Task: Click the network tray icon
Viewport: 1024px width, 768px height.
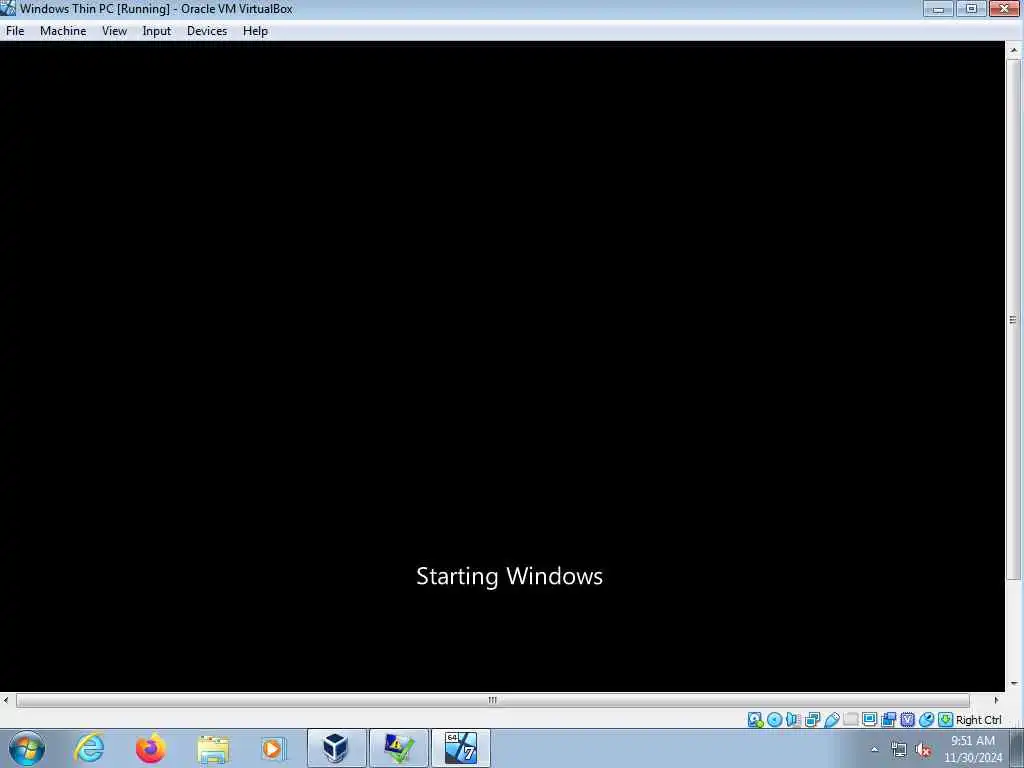Action: (x=899, y=750)
